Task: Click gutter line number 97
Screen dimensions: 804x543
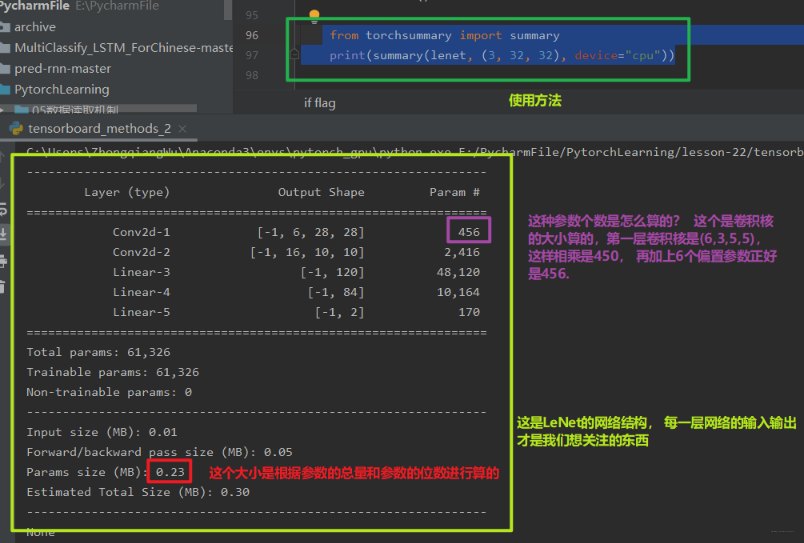Action: tap(252, 55)
